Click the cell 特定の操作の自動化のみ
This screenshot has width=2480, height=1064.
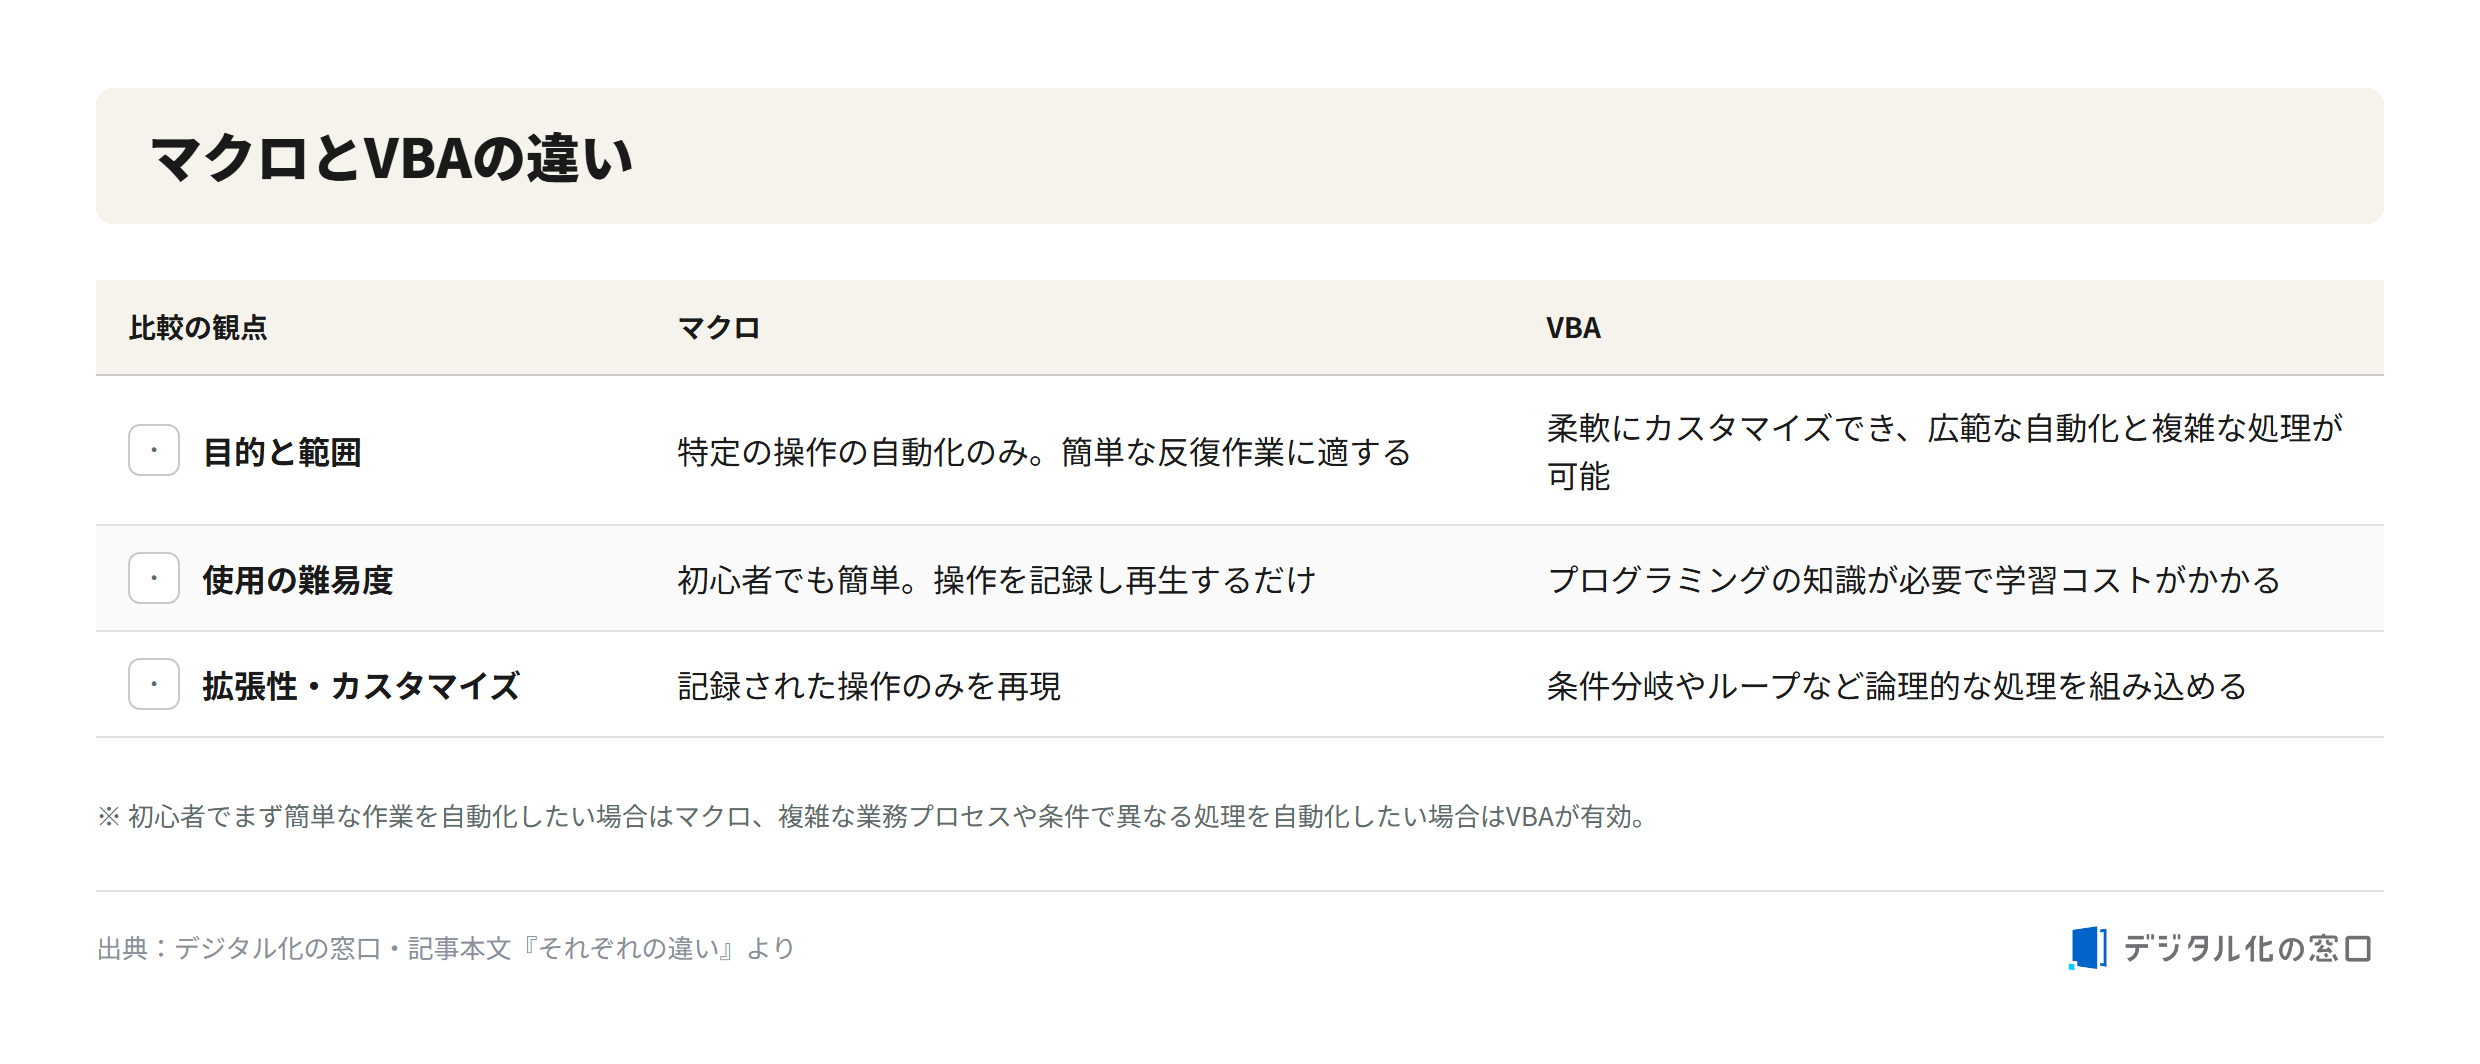coord(1044,452)
